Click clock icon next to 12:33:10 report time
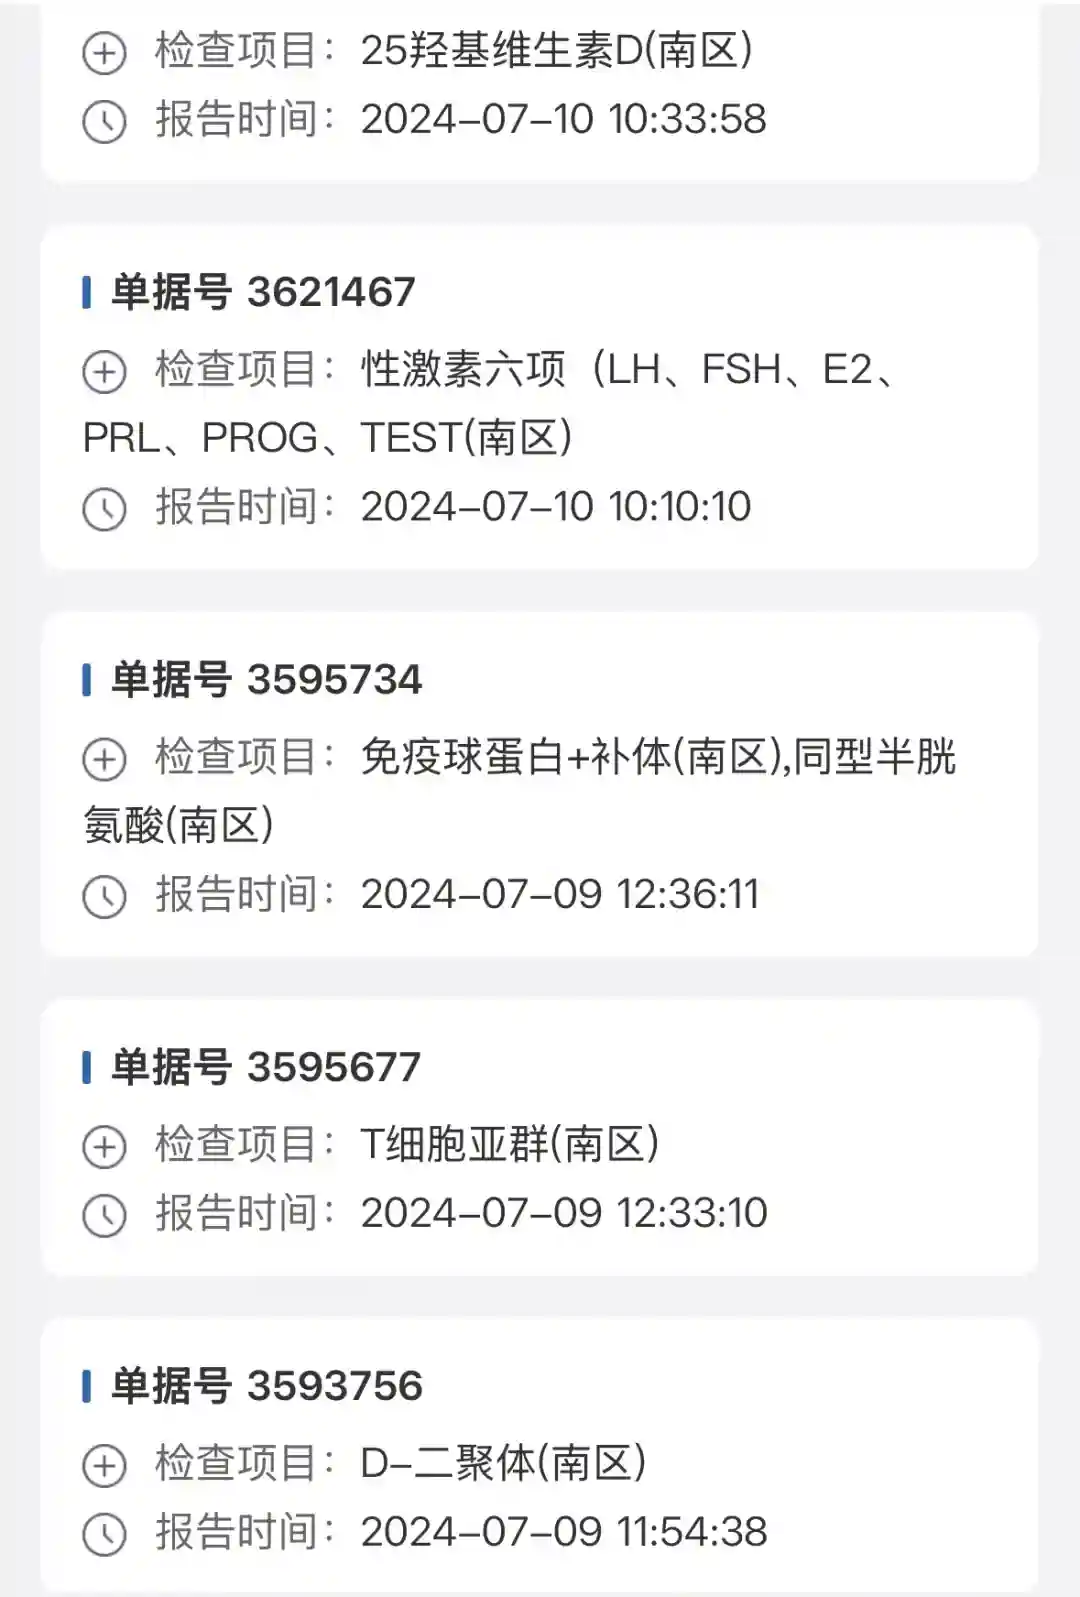 tap(104, 1215)
